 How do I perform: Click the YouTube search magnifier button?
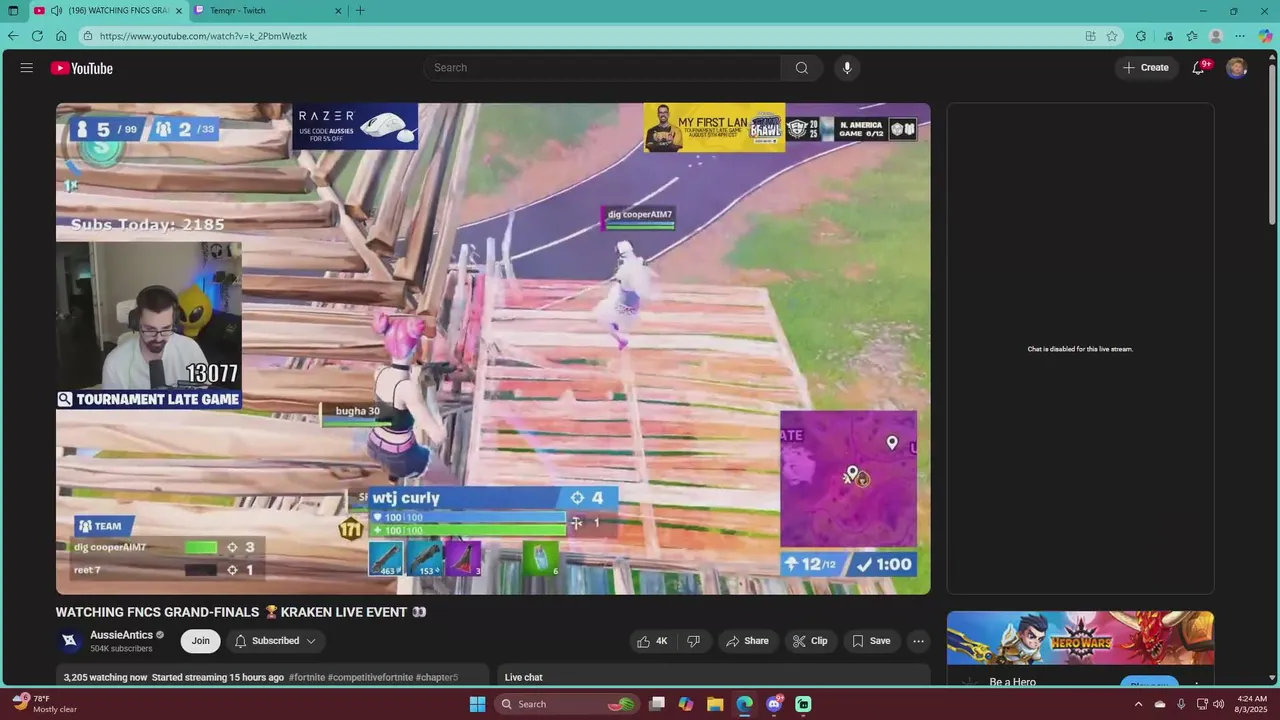802,68
